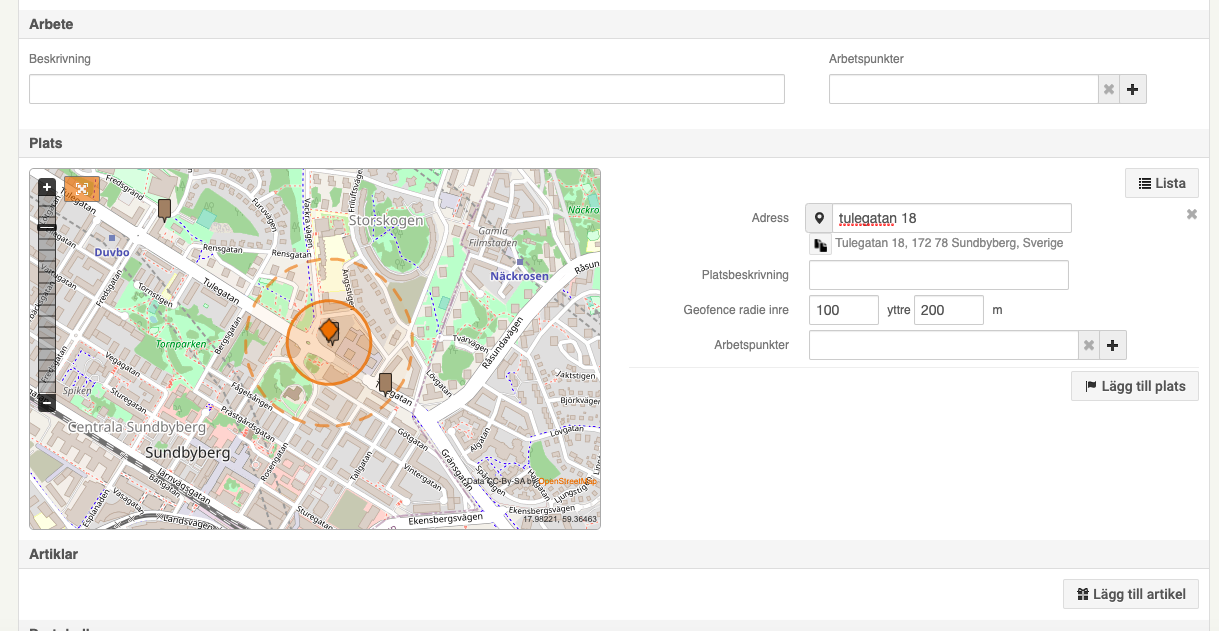Click Lägg till artikel button
Viewport: 1219px width, 631px height.
click(x=1131, y=594)
